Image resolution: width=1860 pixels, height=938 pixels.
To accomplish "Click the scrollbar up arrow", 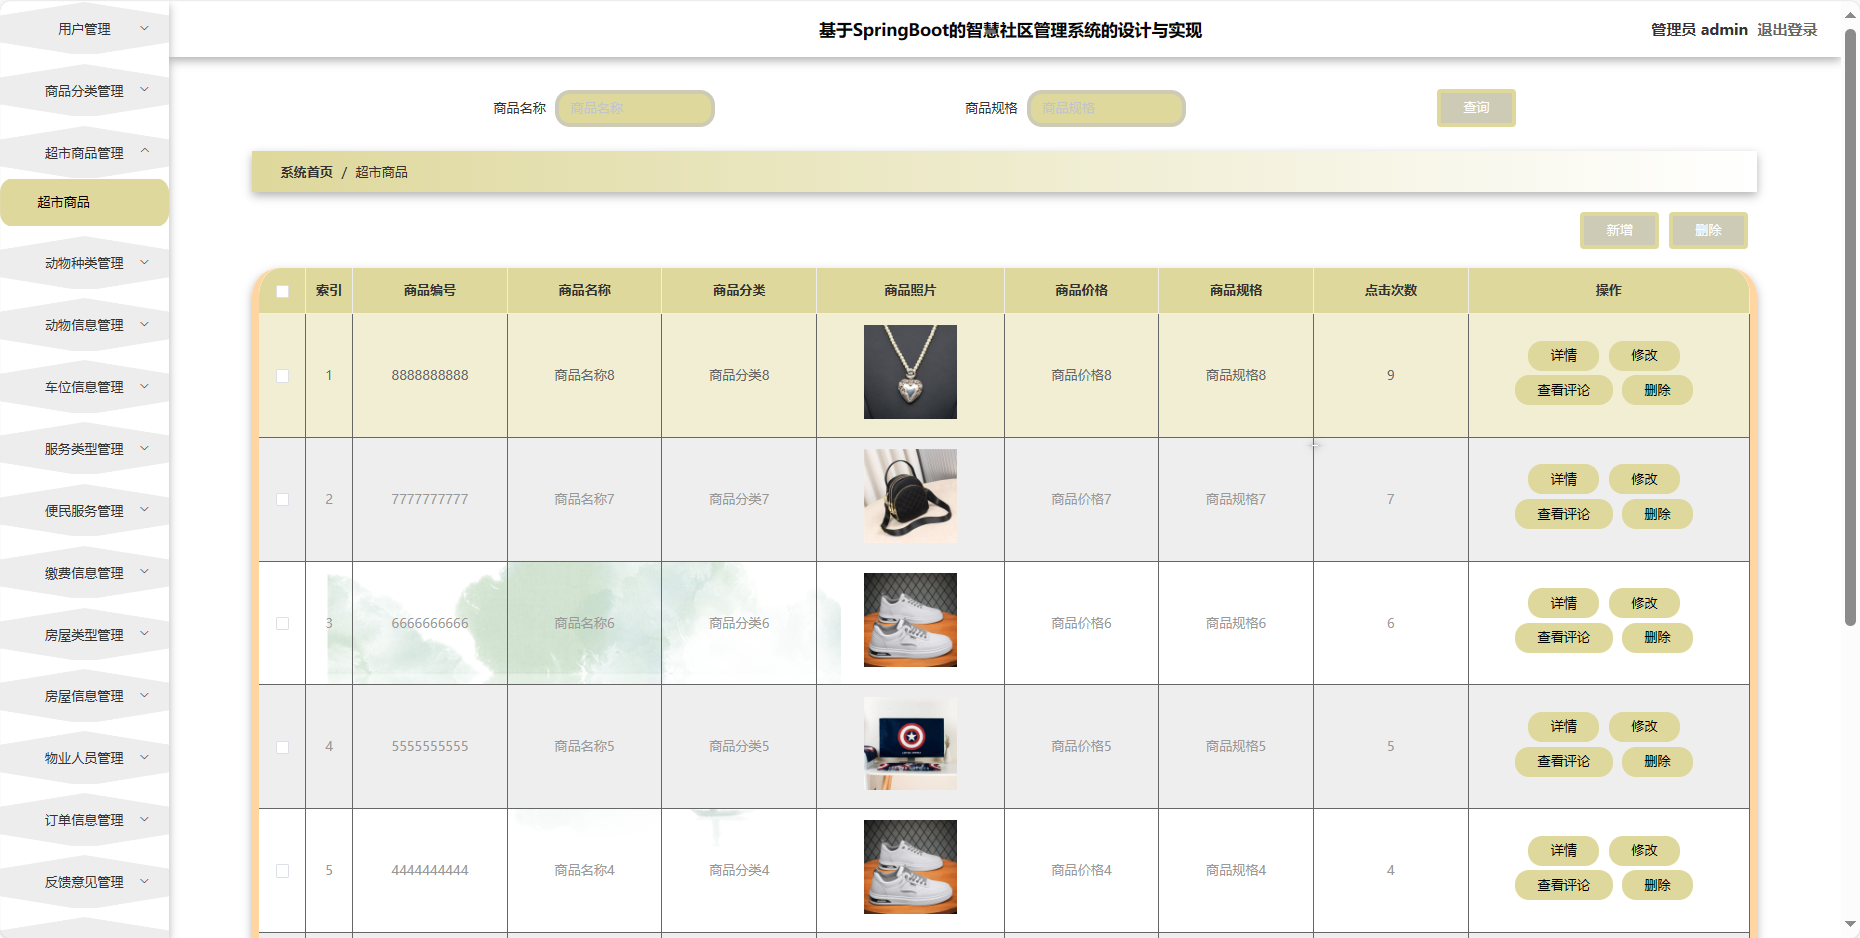I will point(1850,14).
